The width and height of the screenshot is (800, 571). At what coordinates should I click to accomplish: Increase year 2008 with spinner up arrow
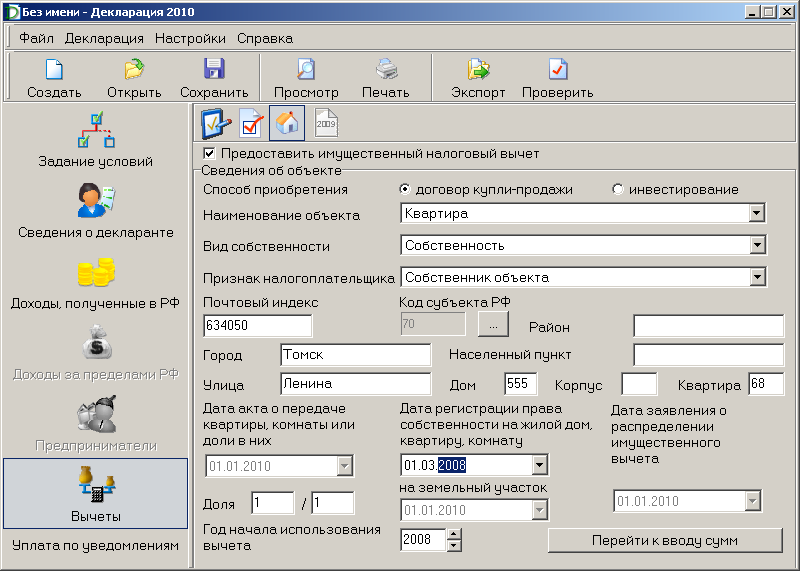click(454, 534)
